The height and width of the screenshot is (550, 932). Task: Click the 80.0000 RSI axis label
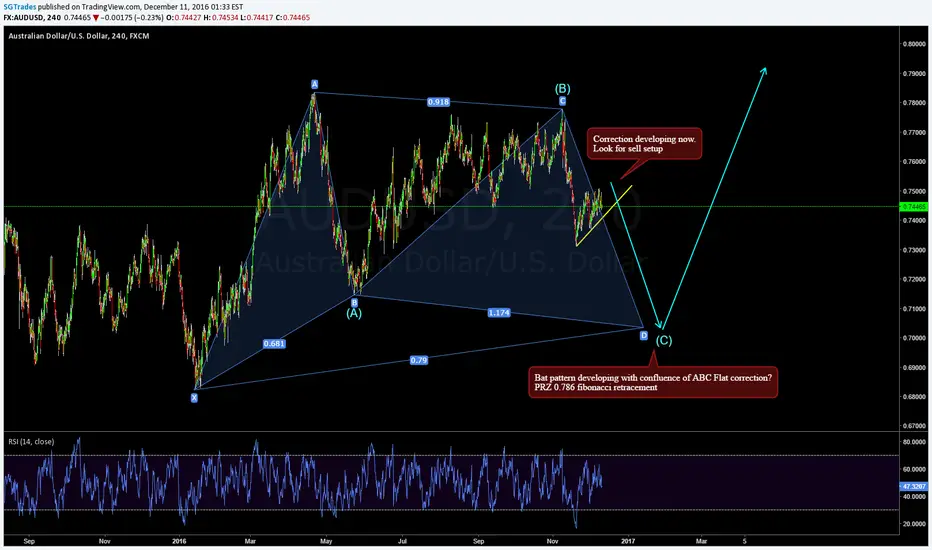(915, 442)
